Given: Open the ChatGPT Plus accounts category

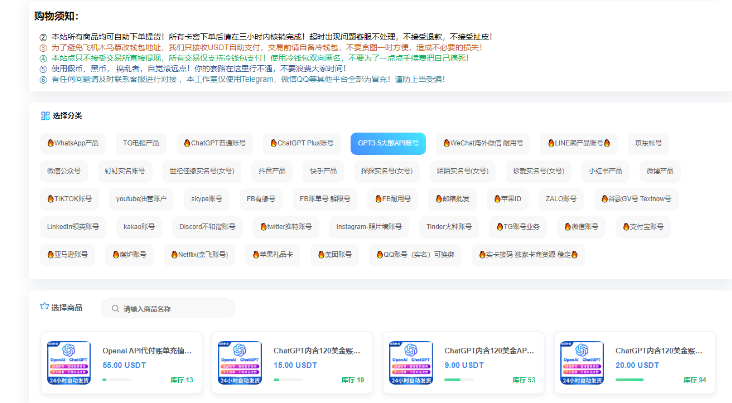Looking at the screenshot, I should pos(302,143).
